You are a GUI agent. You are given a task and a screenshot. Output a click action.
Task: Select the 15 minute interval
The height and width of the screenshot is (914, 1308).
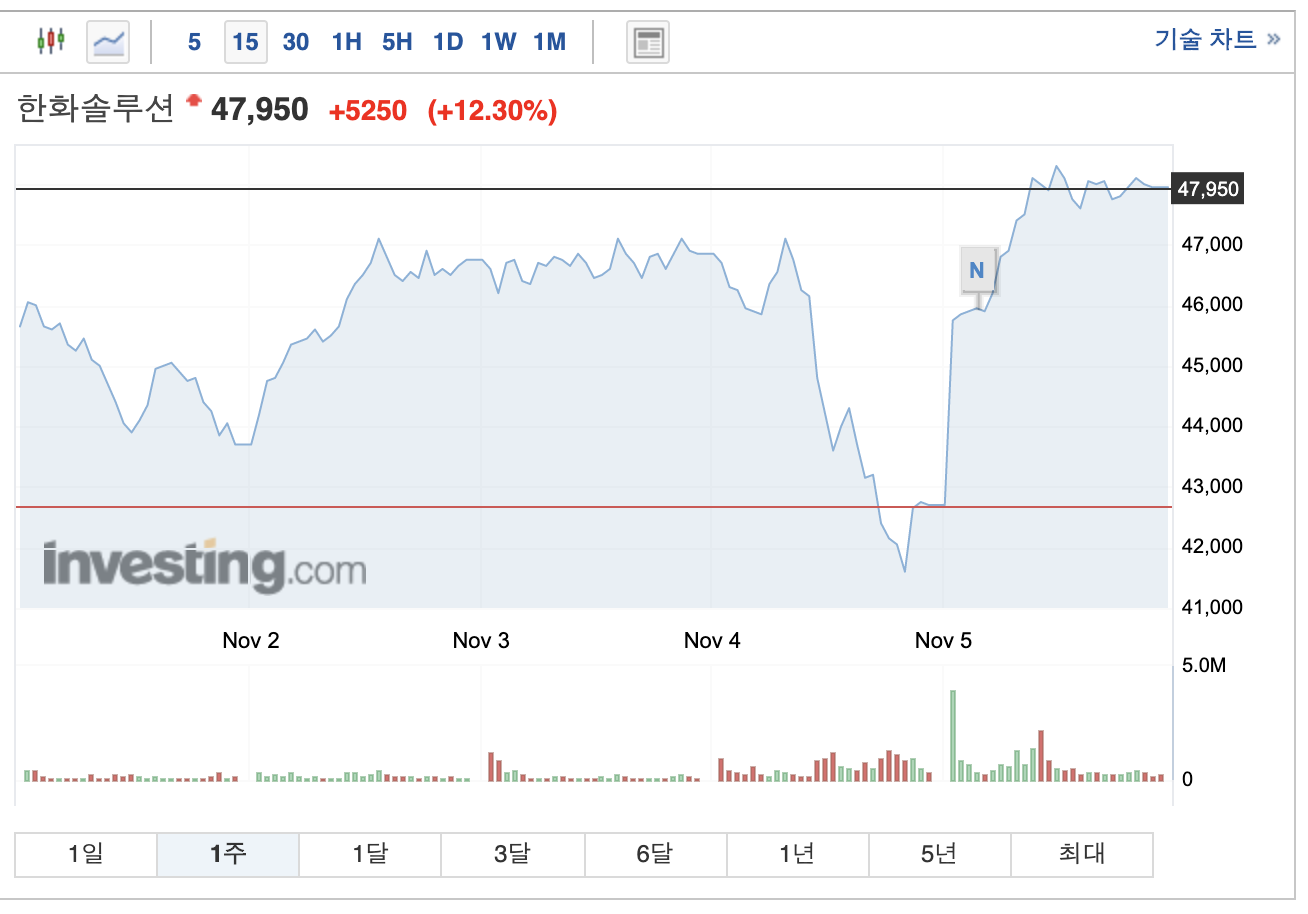245,42
